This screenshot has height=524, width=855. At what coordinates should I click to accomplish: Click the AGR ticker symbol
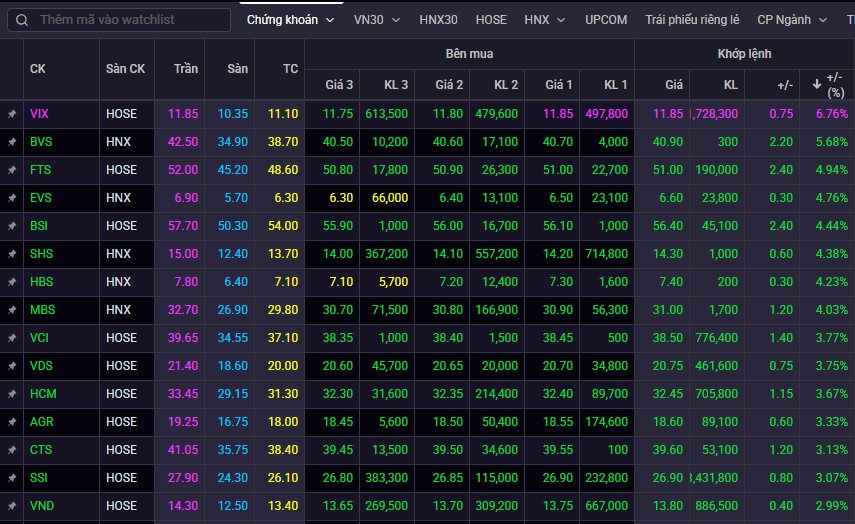(x=42, y=422)
